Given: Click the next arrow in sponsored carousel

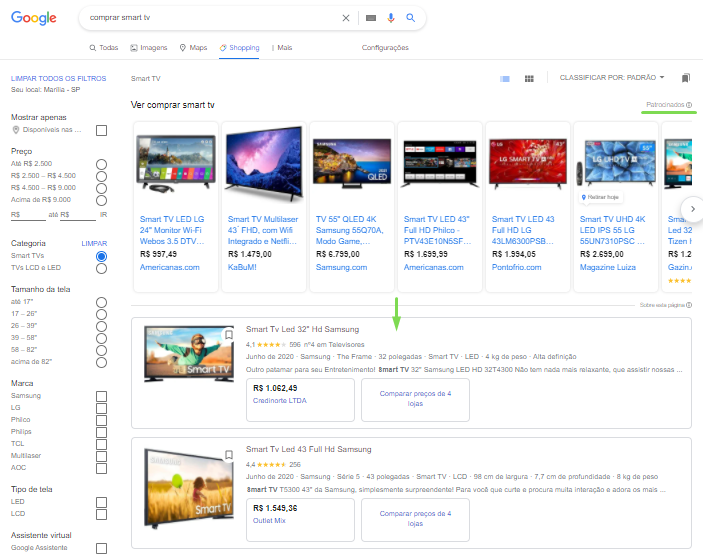Looking at the screenshot, I should click(x=692, y=209).
